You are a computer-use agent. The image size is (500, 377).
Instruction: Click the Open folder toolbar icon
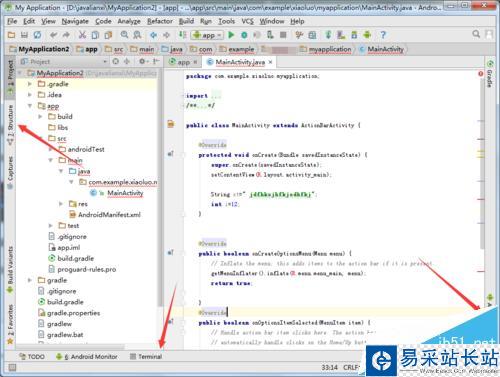point(11,35)
